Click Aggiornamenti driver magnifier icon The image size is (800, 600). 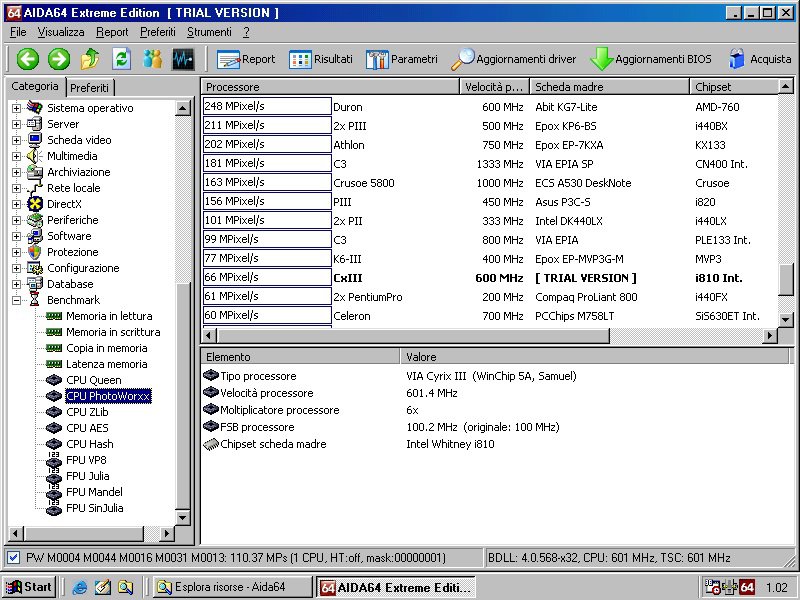[463, 59]
